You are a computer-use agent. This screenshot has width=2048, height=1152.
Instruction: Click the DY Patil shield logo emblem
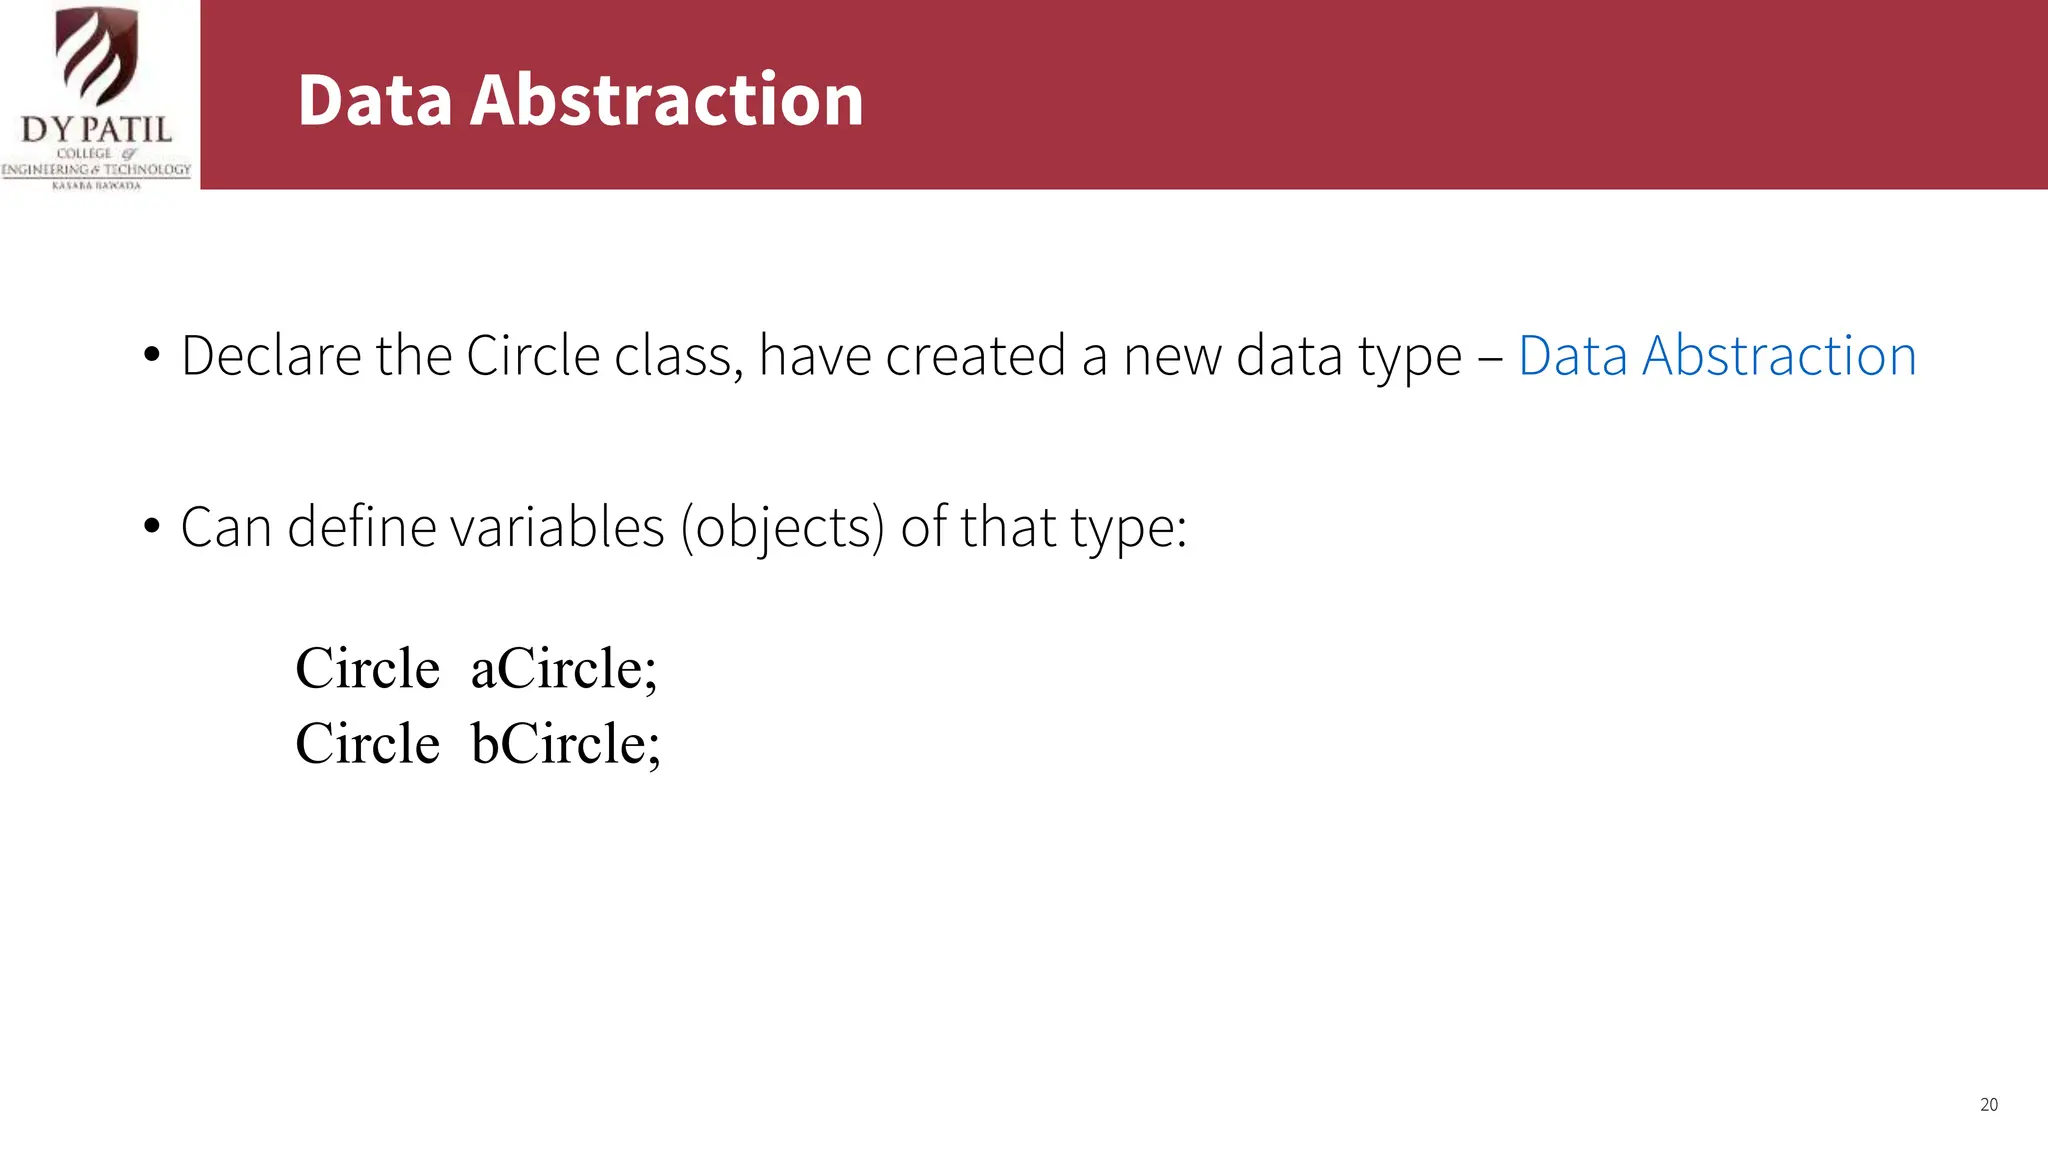96,56
